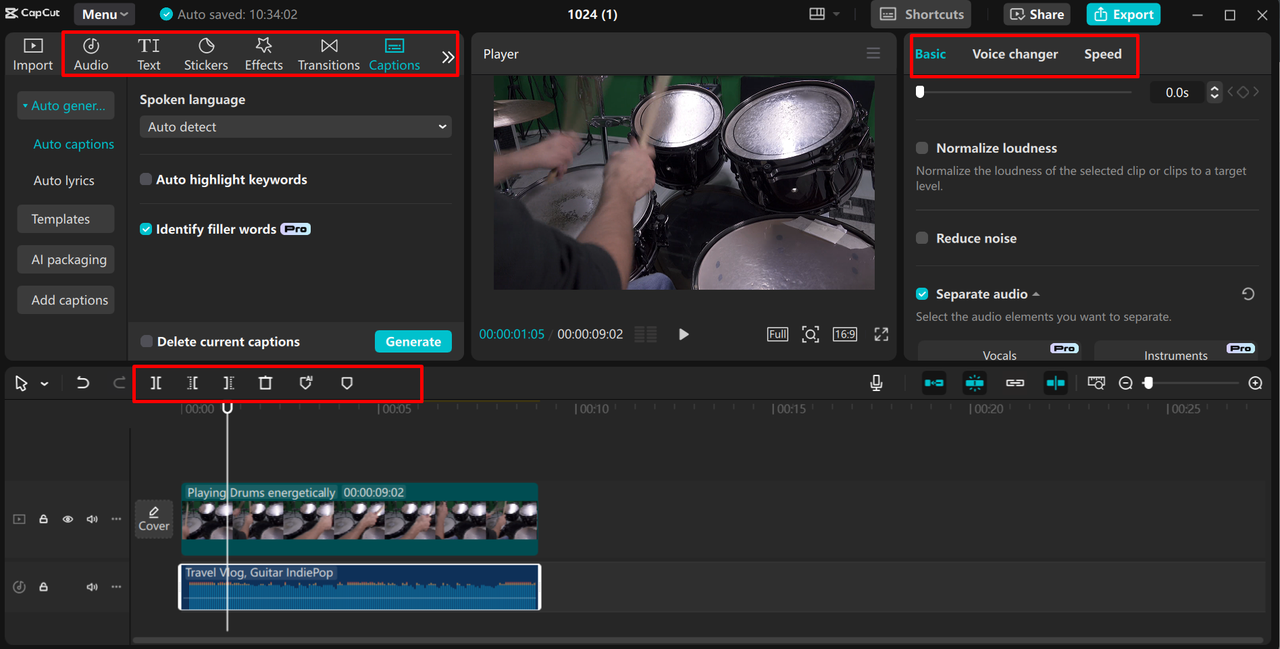
Task: Uncheck Identify filler words
Action: [146, 229]
